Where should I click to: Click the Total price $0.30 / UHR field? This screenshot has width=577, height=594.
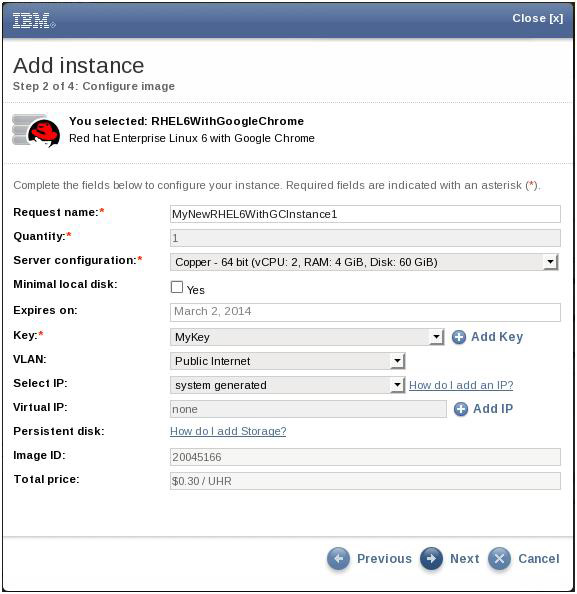point(365,481)
